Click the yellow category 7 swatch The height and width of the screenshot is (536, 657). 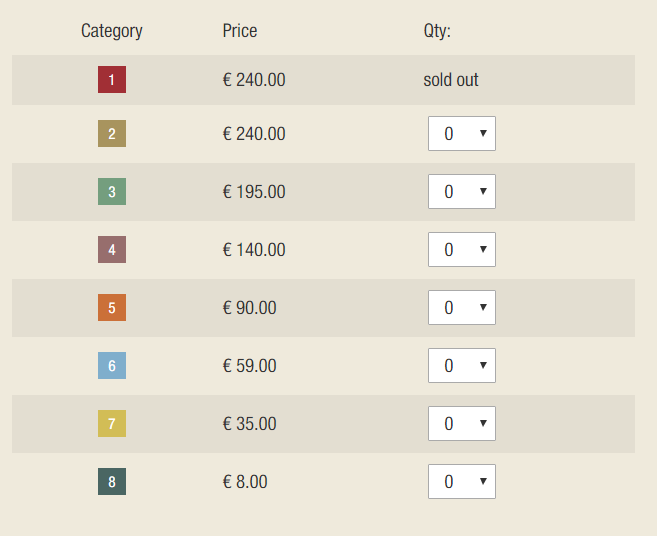[x=112, y=423]
